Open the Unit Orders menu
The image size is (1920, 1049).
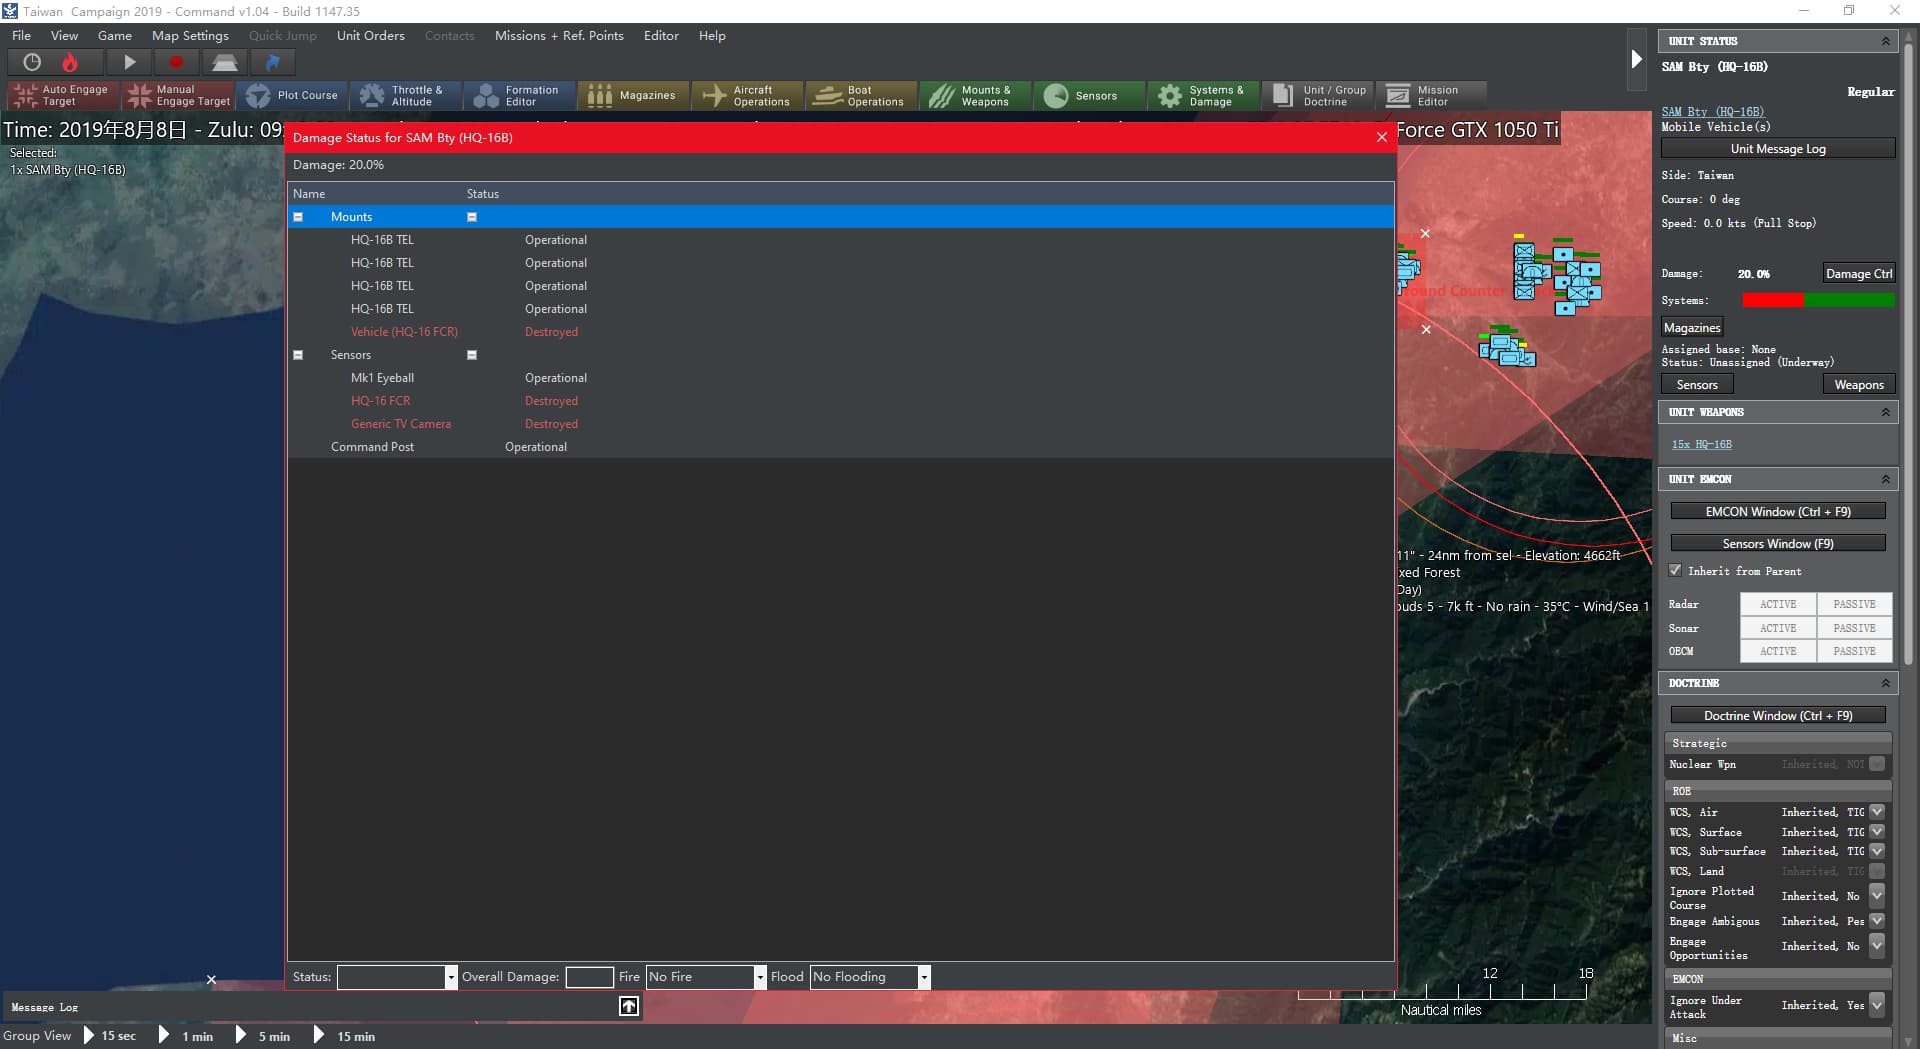click(x=370, y=36)
